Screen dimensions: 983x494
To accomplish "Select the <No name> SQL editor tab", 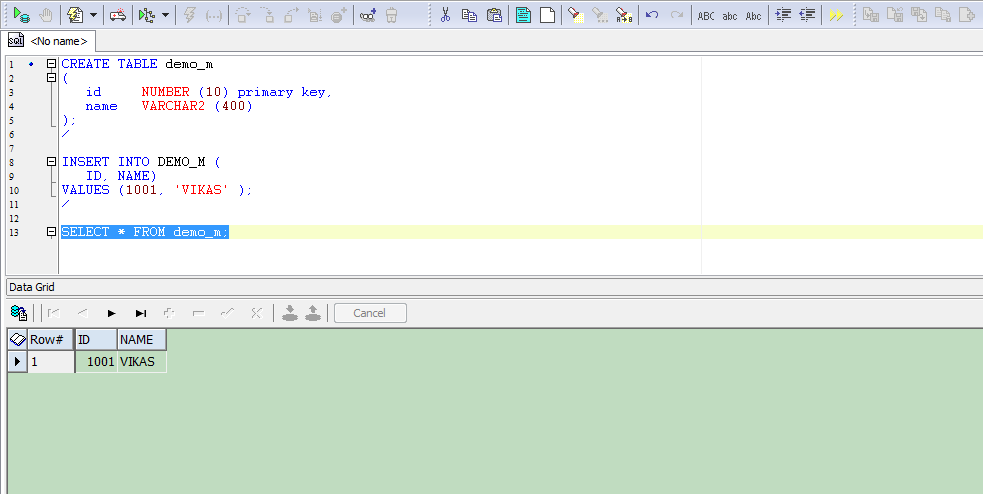I will [x=50, y=41].
